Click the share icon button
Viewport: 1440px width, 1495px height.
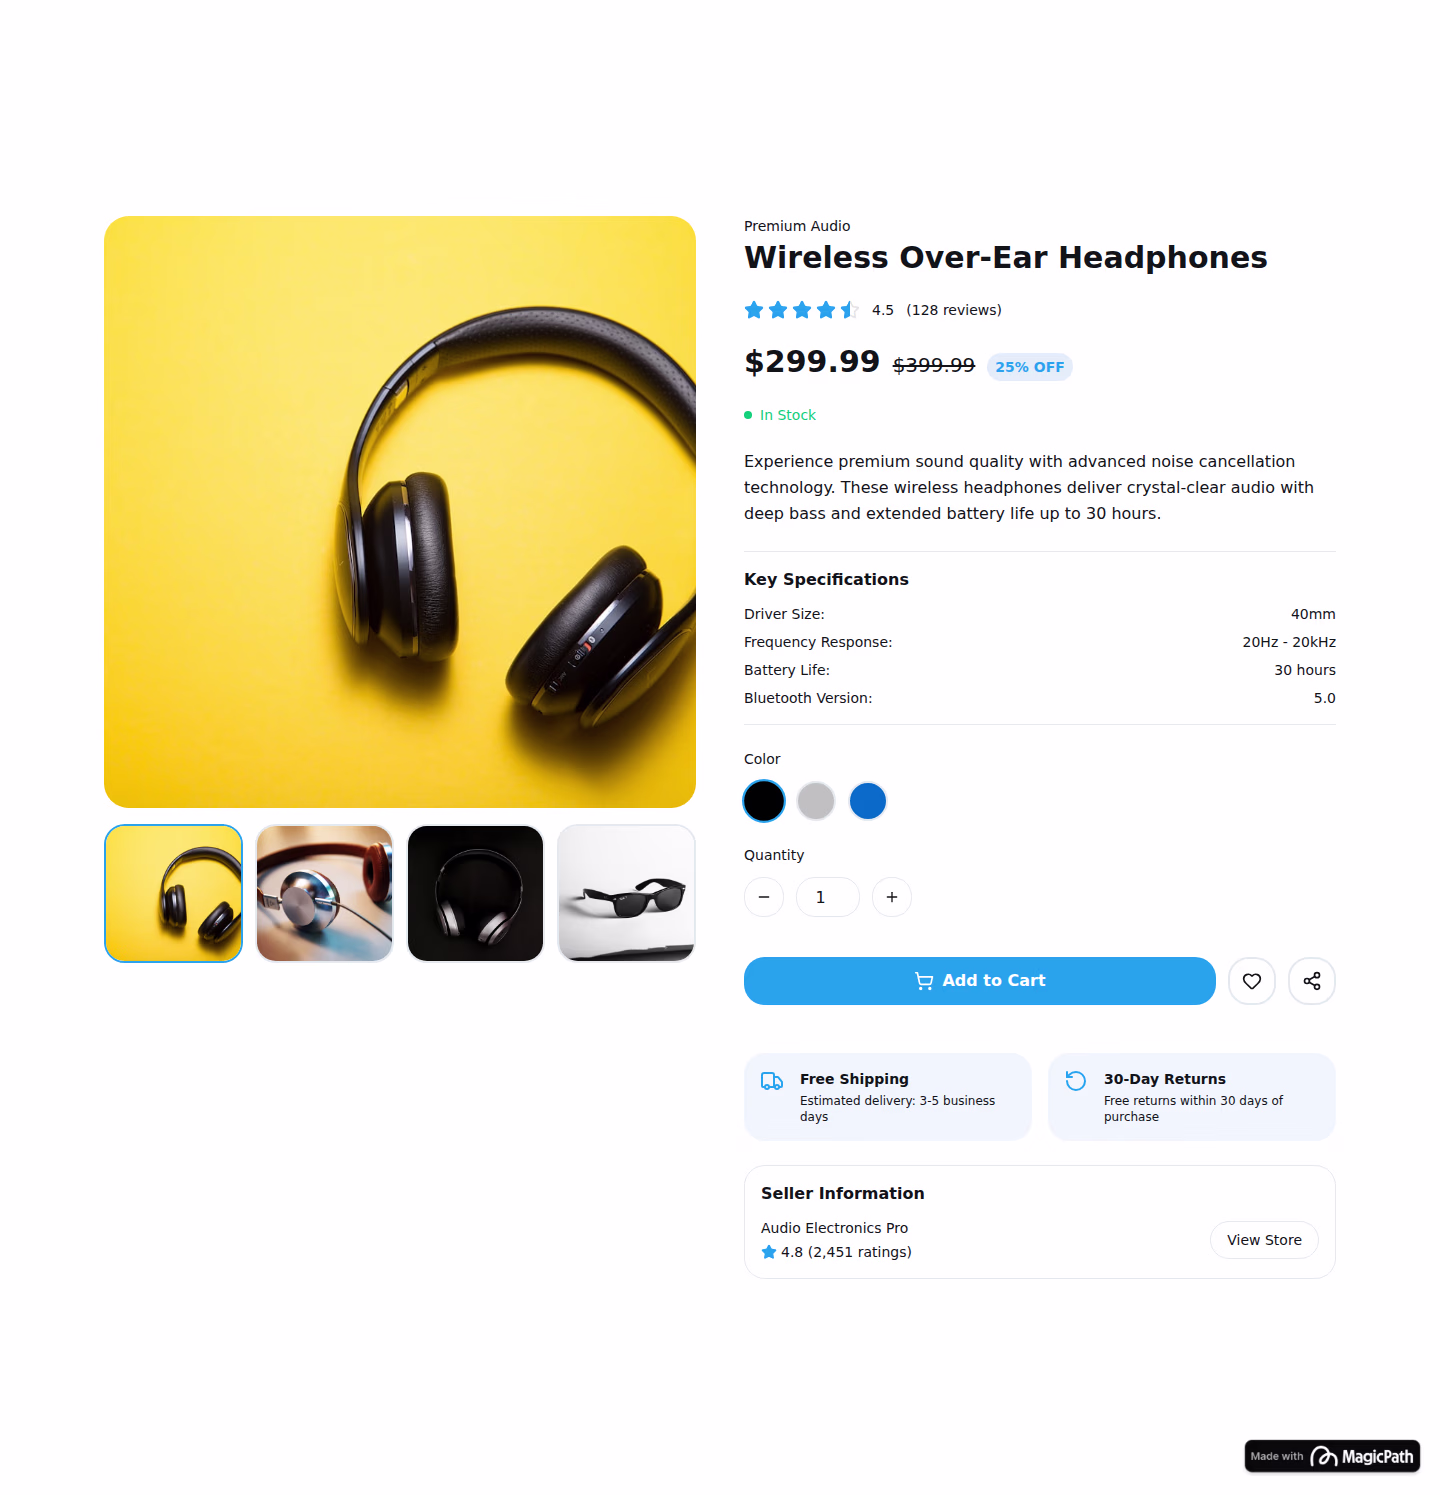pos(1311,981)
